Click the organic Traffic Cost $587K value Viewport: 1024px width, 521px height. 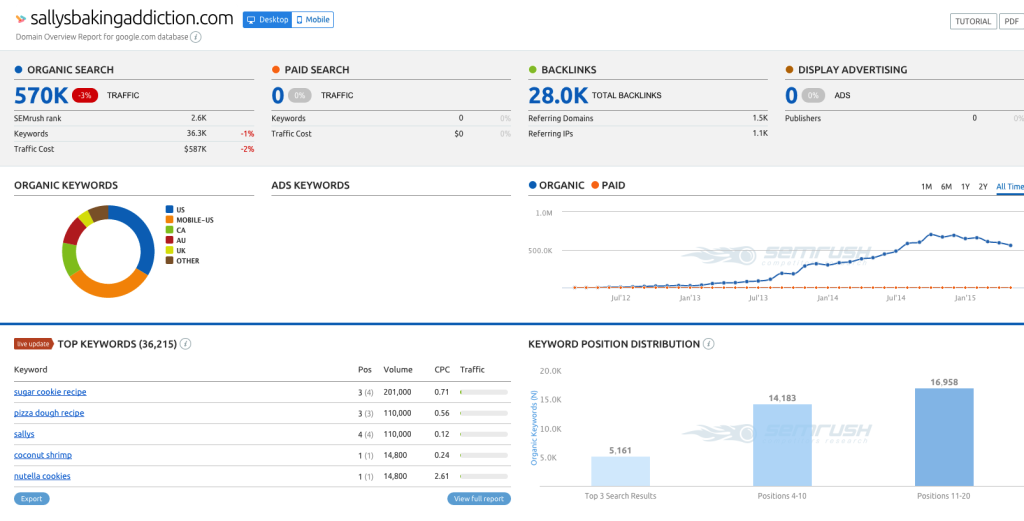click(195, 149)
